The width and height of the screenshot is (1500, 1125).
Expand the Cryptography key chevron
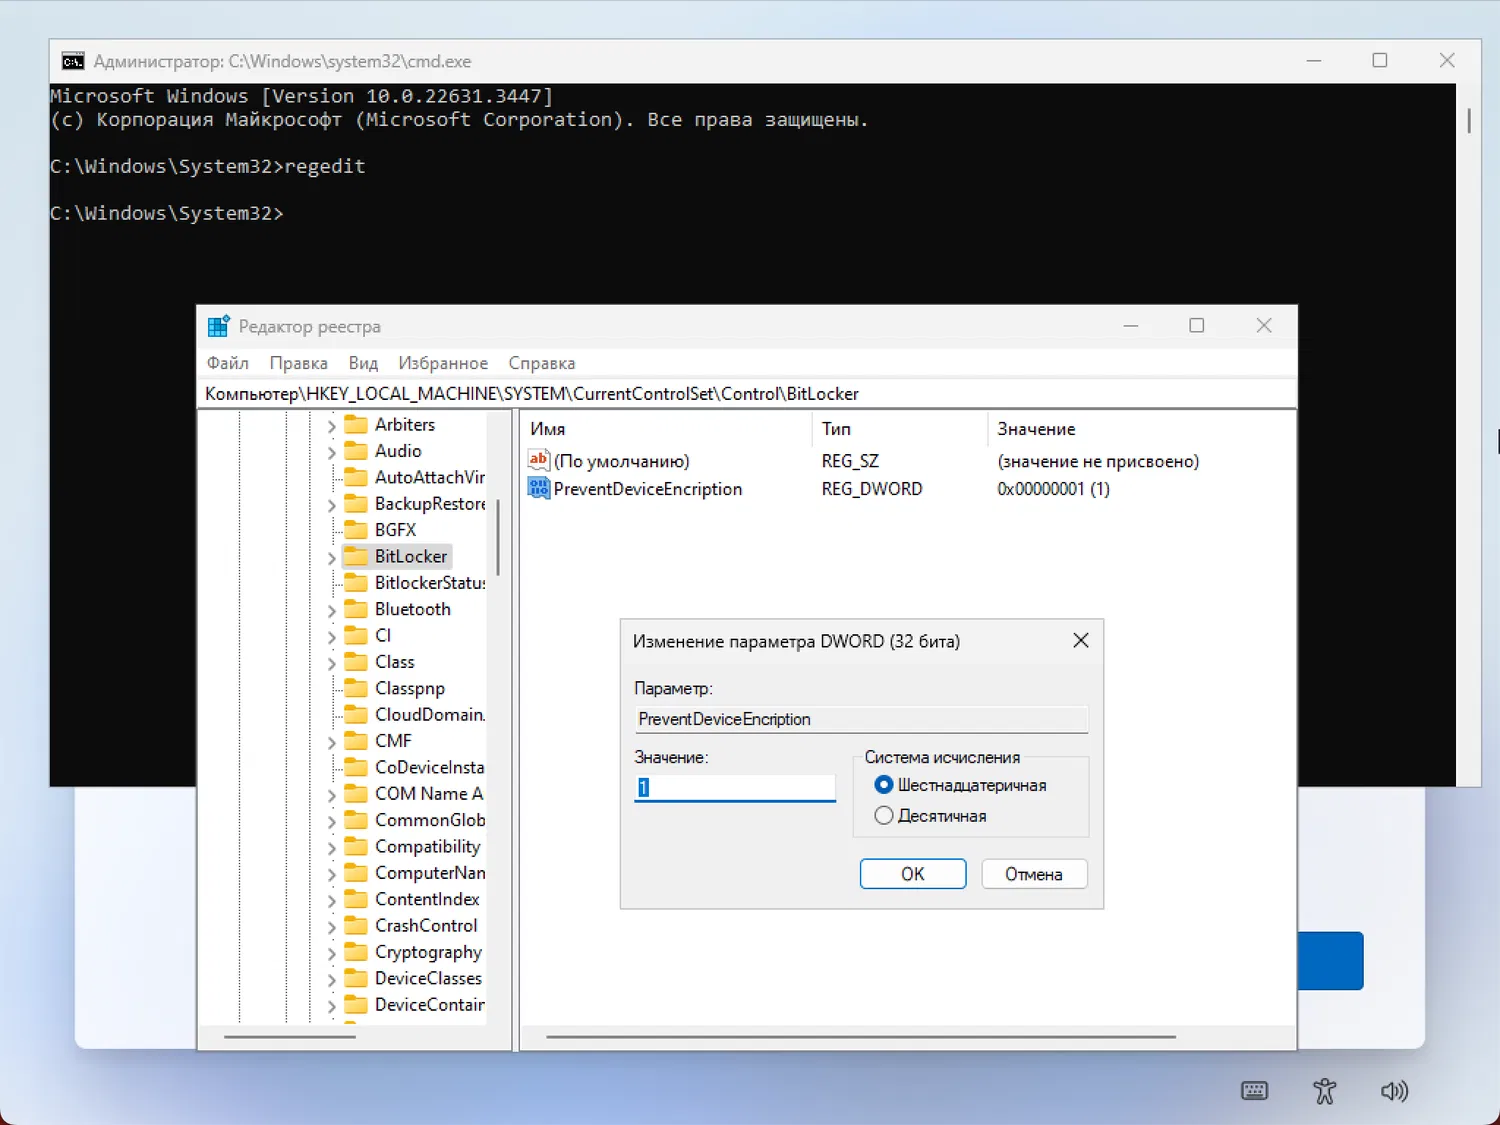tap(331, 954)
